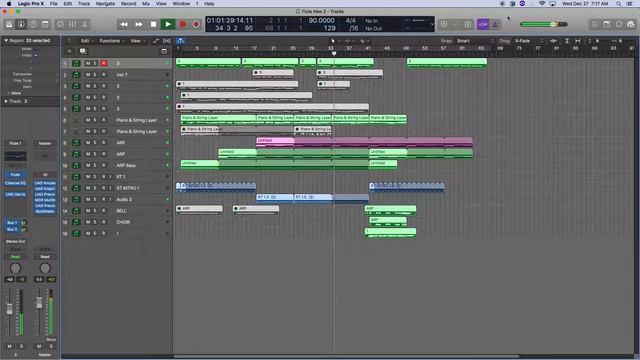This screenshot has width=640, height=360.
Task: Open the File menu
Action: click(x=53, y=4)
